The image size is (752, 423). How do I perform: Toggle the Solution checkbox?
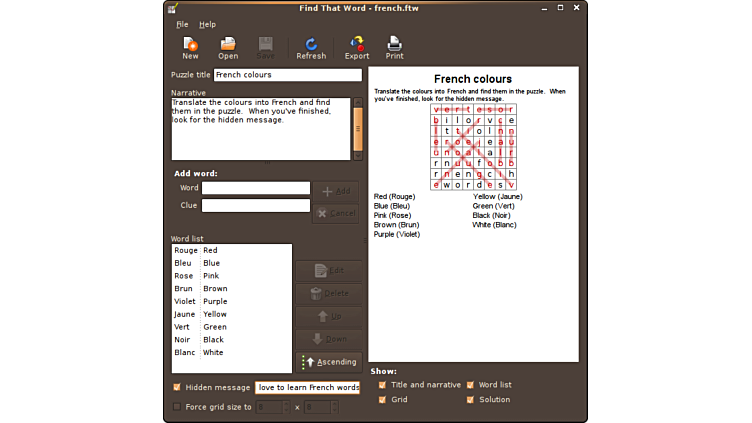point(470,399)
